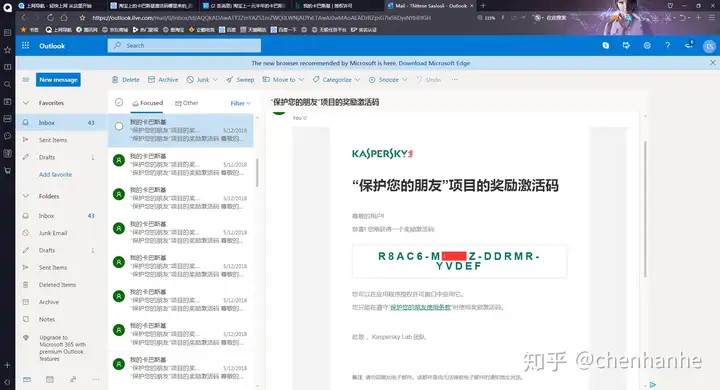Open the help question mark icon

[668, 45]
